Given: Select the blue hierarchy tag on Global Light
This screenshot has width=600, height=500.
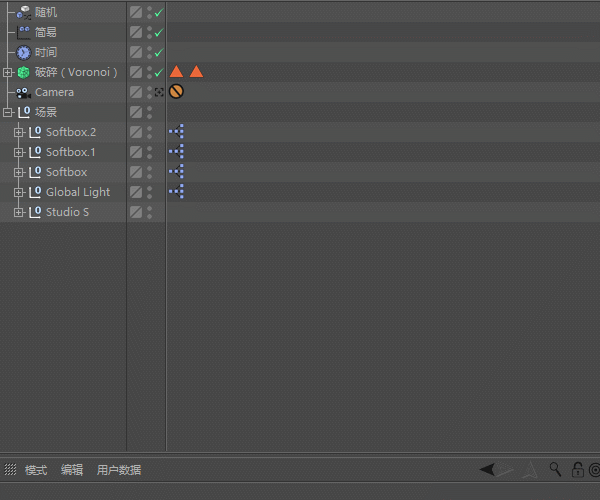Looking at the screenshot, I should tap(176, 191).
